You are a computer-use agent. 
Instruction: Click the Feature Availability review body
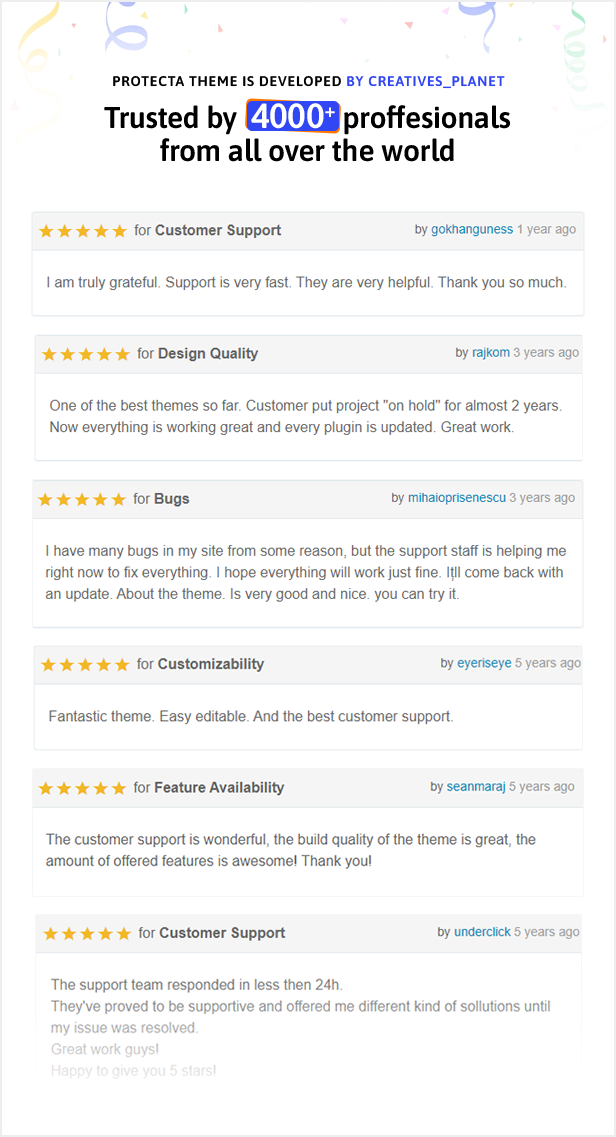(x=291, y=850)
